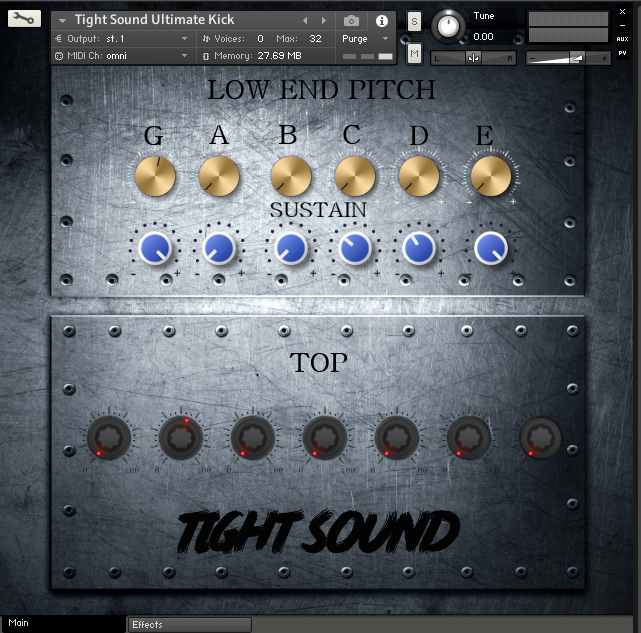The image size is (641, 633).
Task: Minimize the instrument header with the dash button
Action: click(622, 25)
